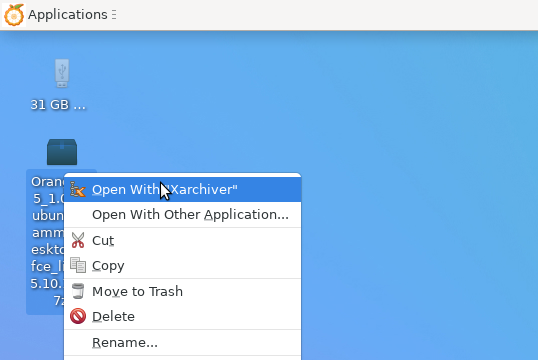Select the 31 GB USB drive icon
This screenshot has height=360, width=538.
[62, 73]
